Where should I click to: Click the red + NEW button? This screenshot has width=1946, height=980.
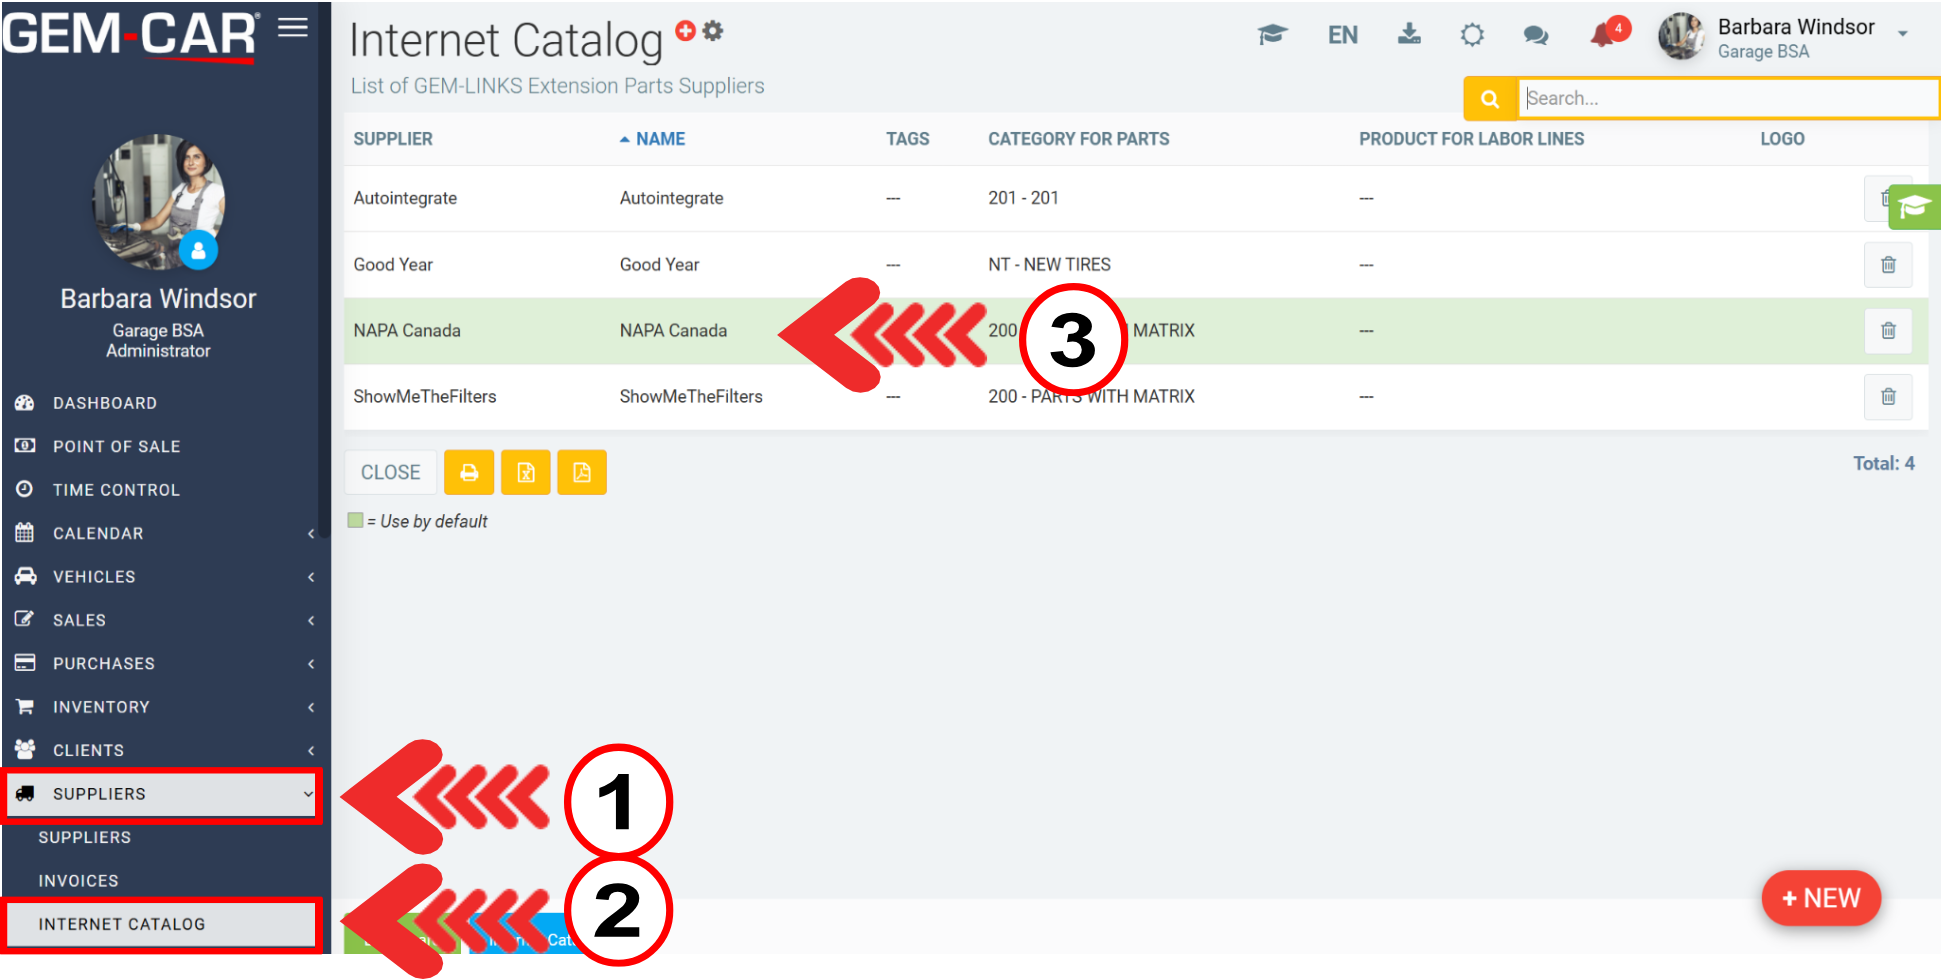[x=1820, y=899]
